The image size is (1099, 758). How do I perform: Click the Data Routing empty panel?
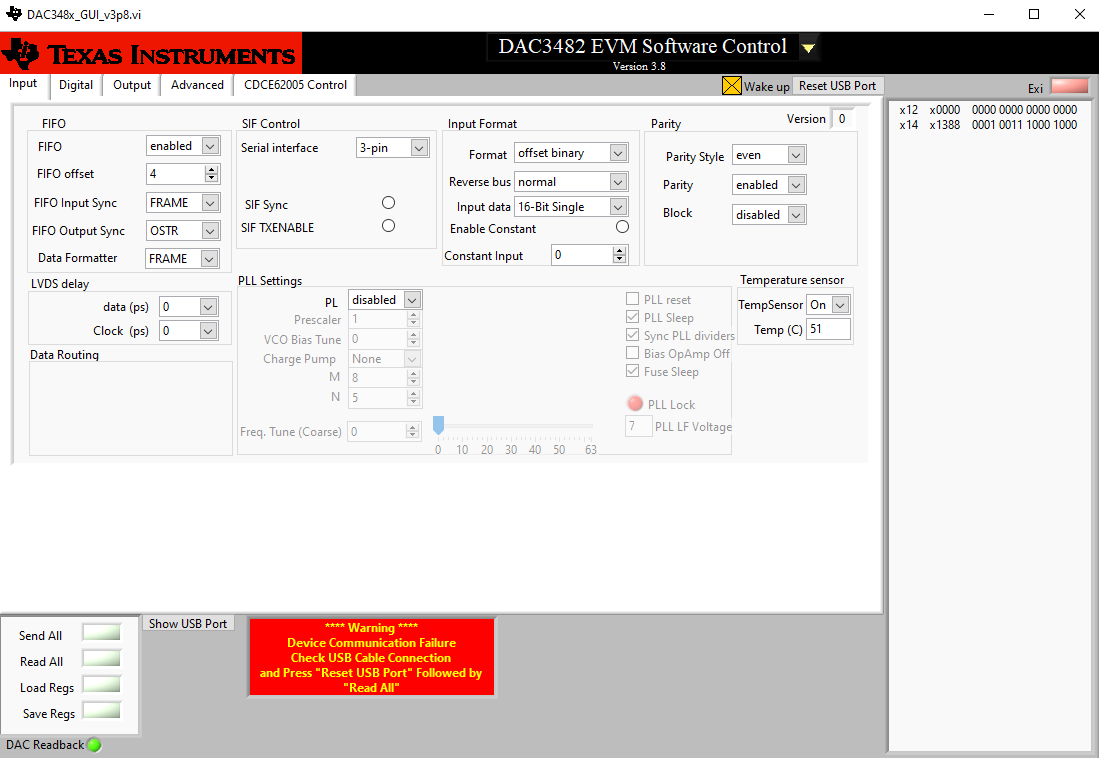point(130,408)
